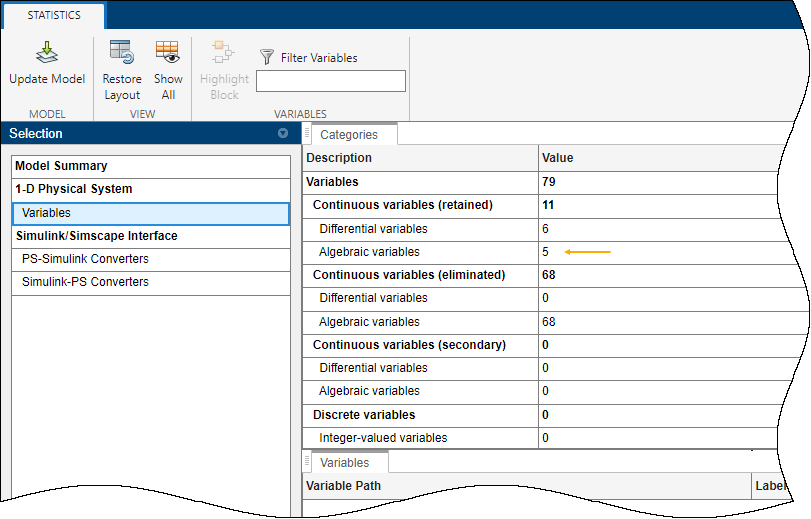Select the Variables tab in lower panel
Image resolution: width=811 pixels, height=519 pixels.
(344, 463)
